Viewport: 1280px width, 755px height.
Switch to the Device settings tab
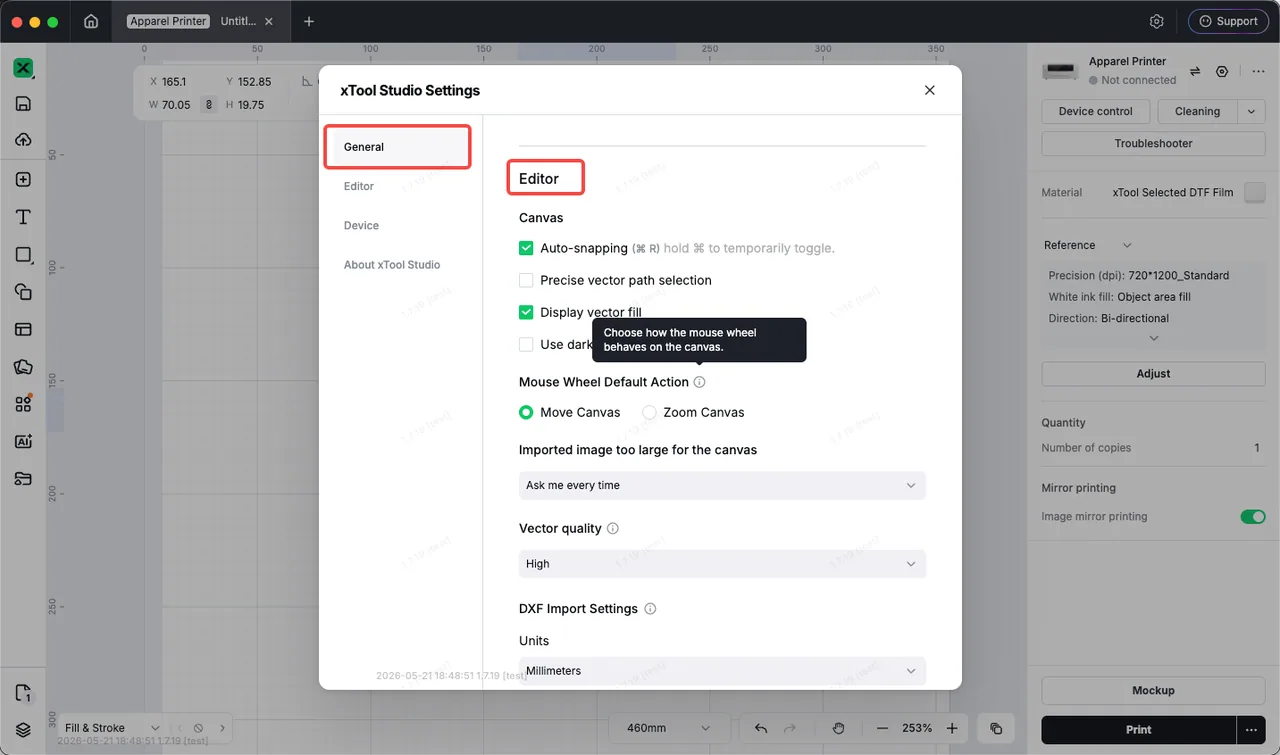361,226
